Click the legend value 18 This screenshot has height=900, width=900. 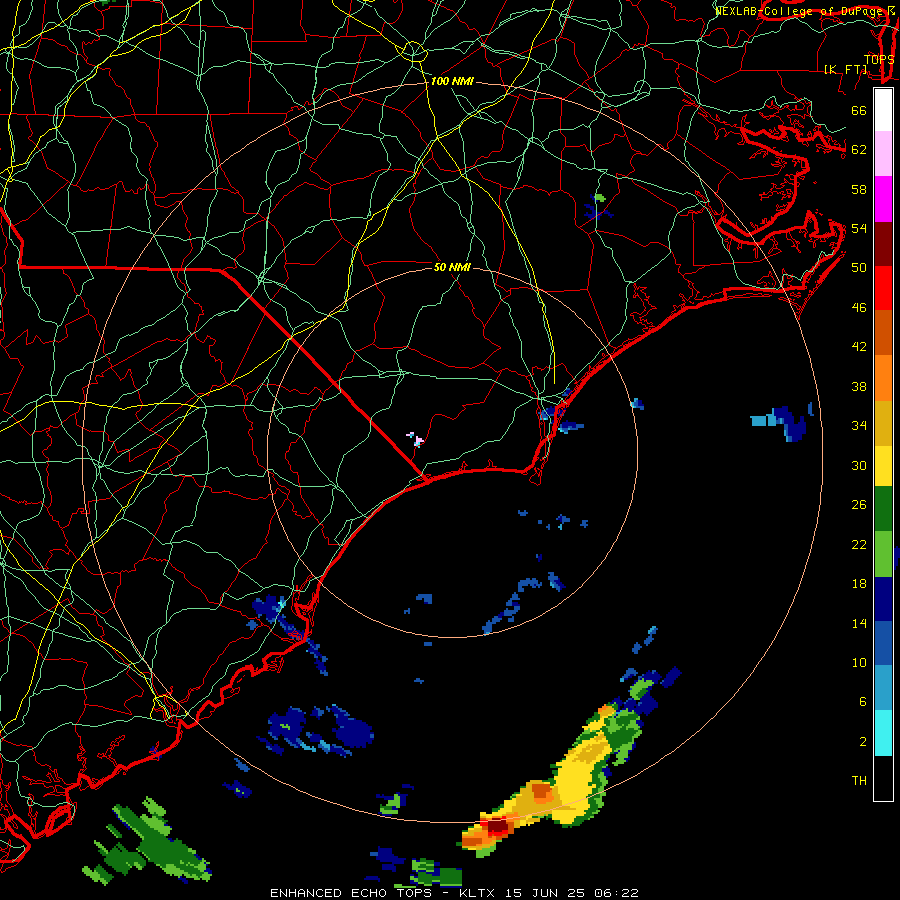point(859,584)
